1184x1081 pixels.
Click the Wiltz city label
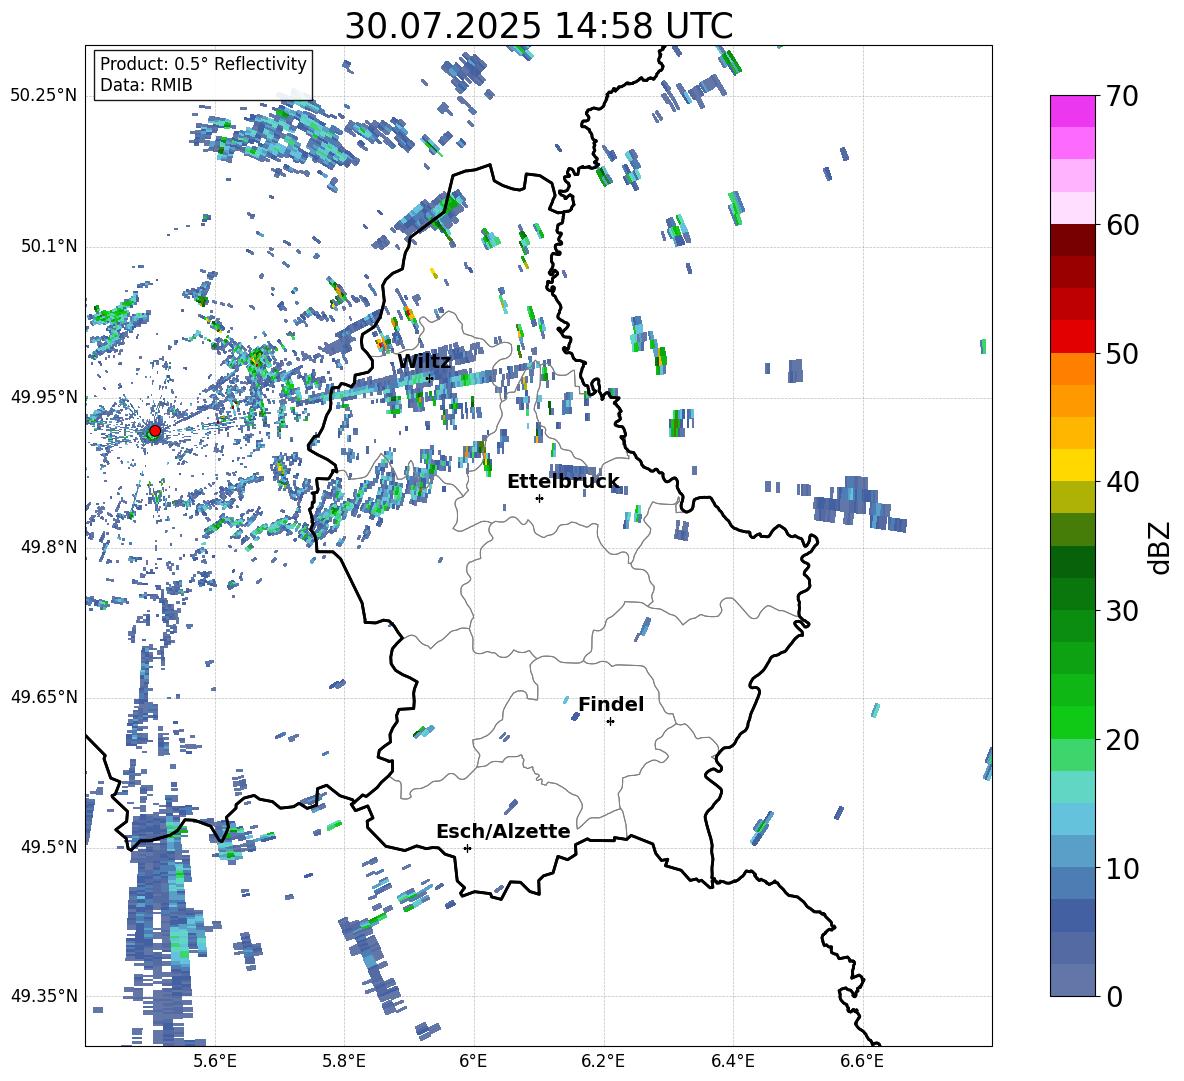click(x=424, y=362)
